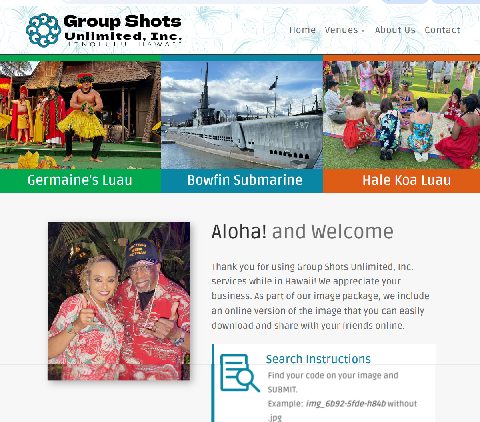Expand the Venues menu dropdown arrow
Viewport: 480px width, 422px height.
363,31
